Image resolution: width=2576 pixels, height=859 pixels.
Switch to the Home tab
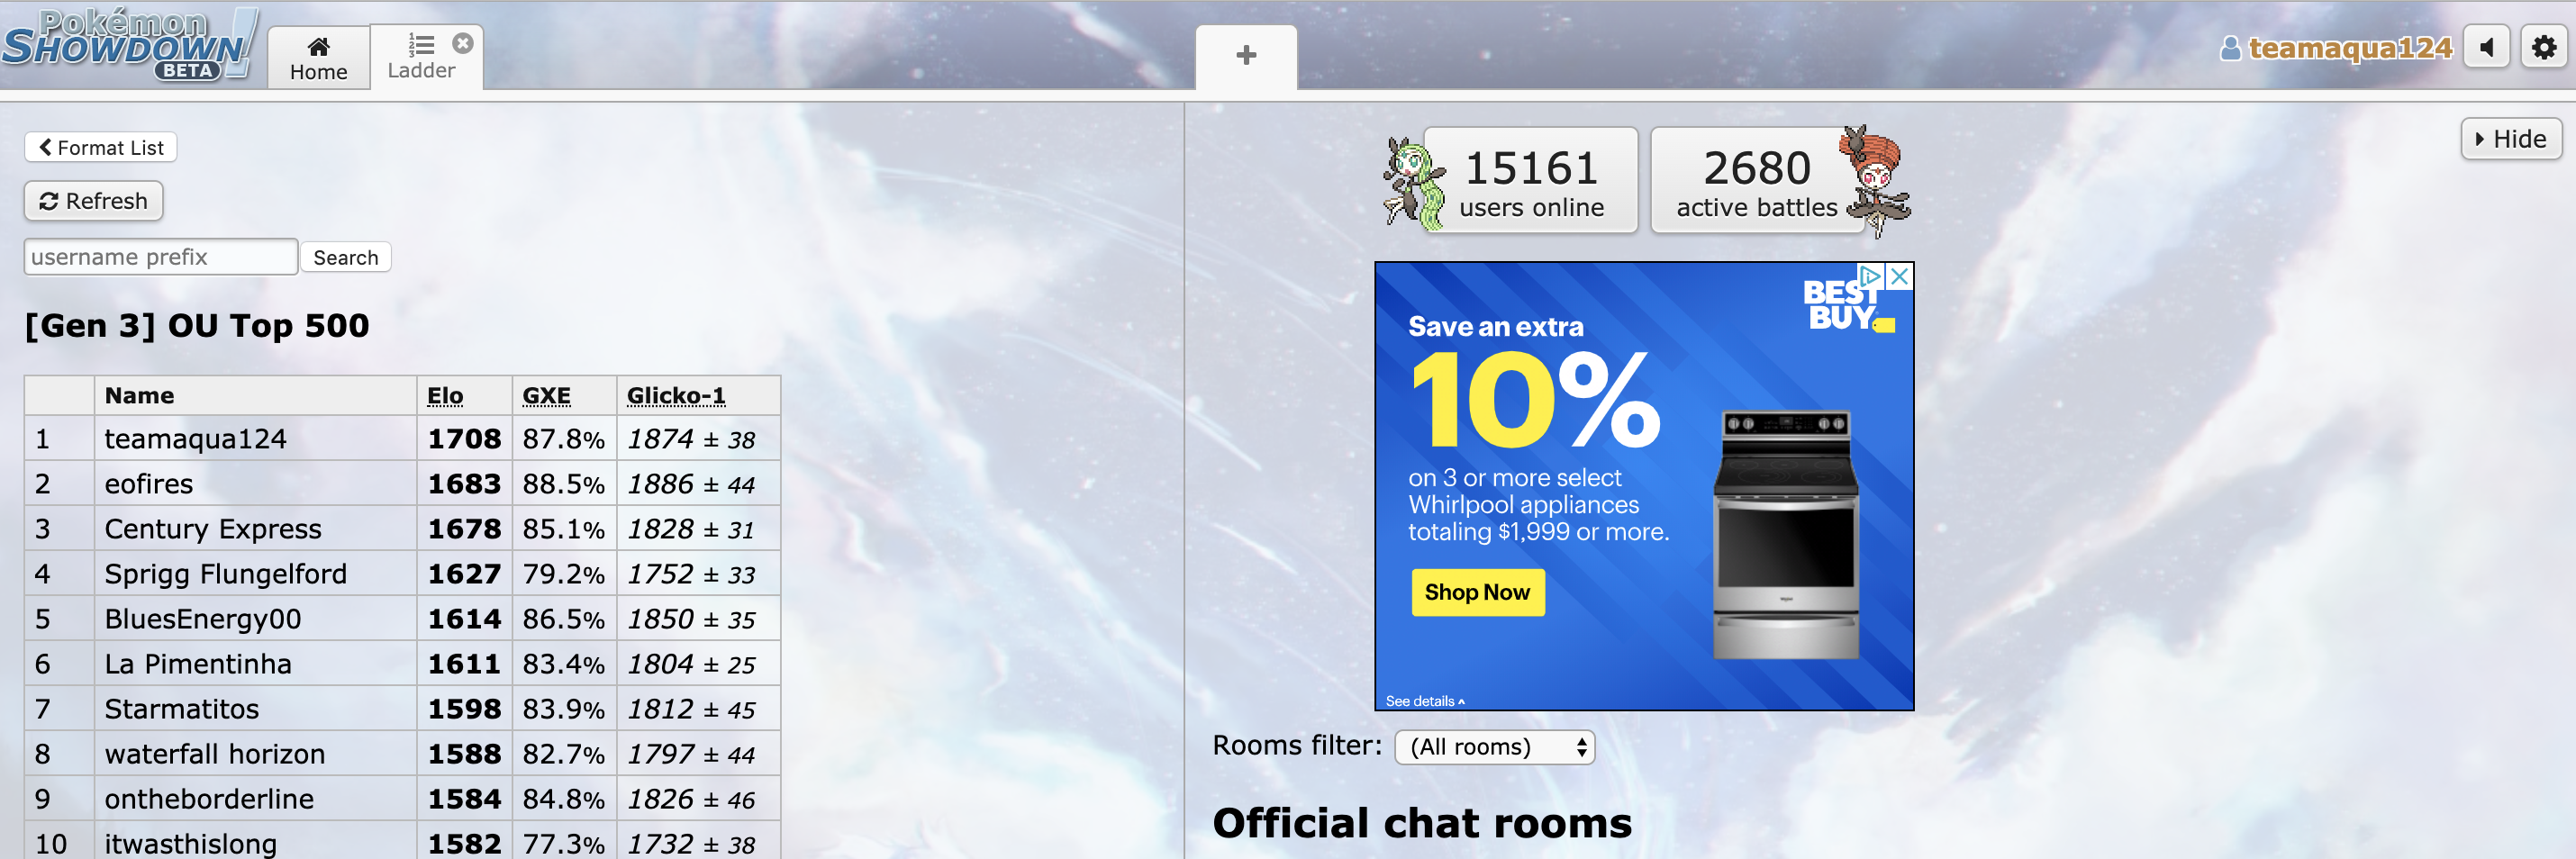coord(318,58)
